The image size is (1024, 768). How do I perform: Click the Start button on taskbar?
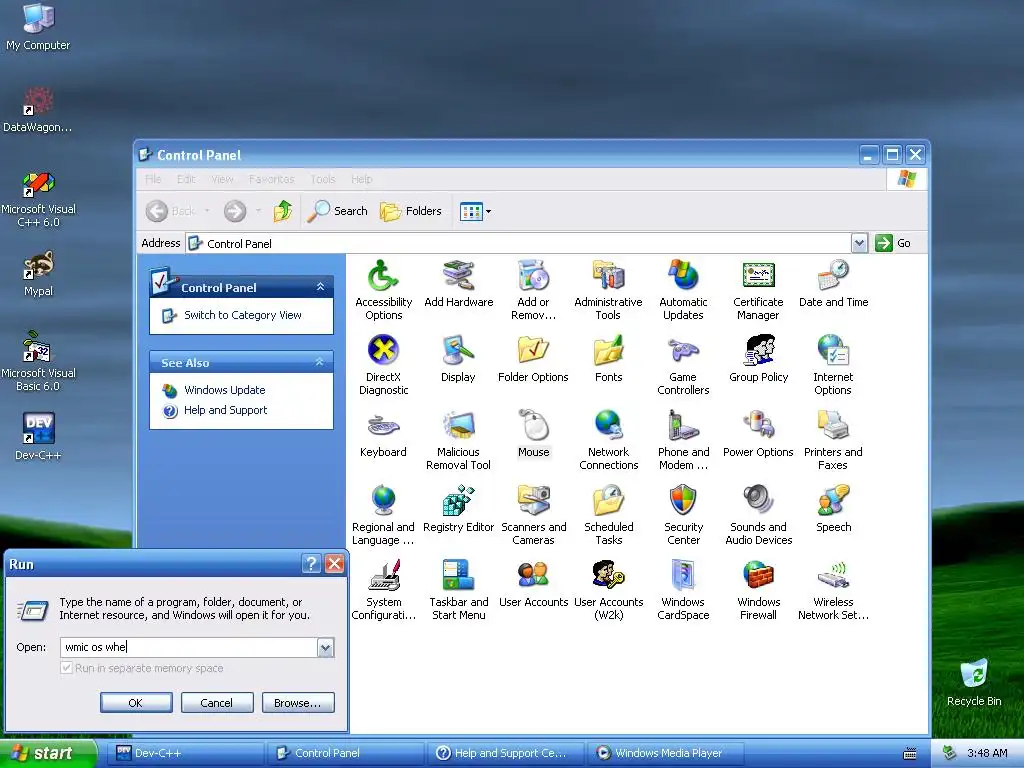(48, 753)
